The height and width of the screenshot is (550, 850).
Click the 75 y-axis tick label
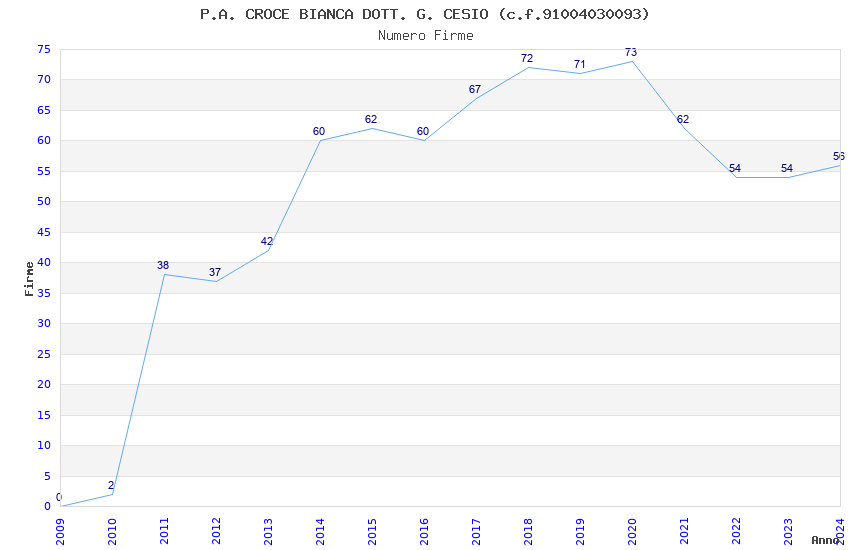pyautogui.click(x=44, y=49)
